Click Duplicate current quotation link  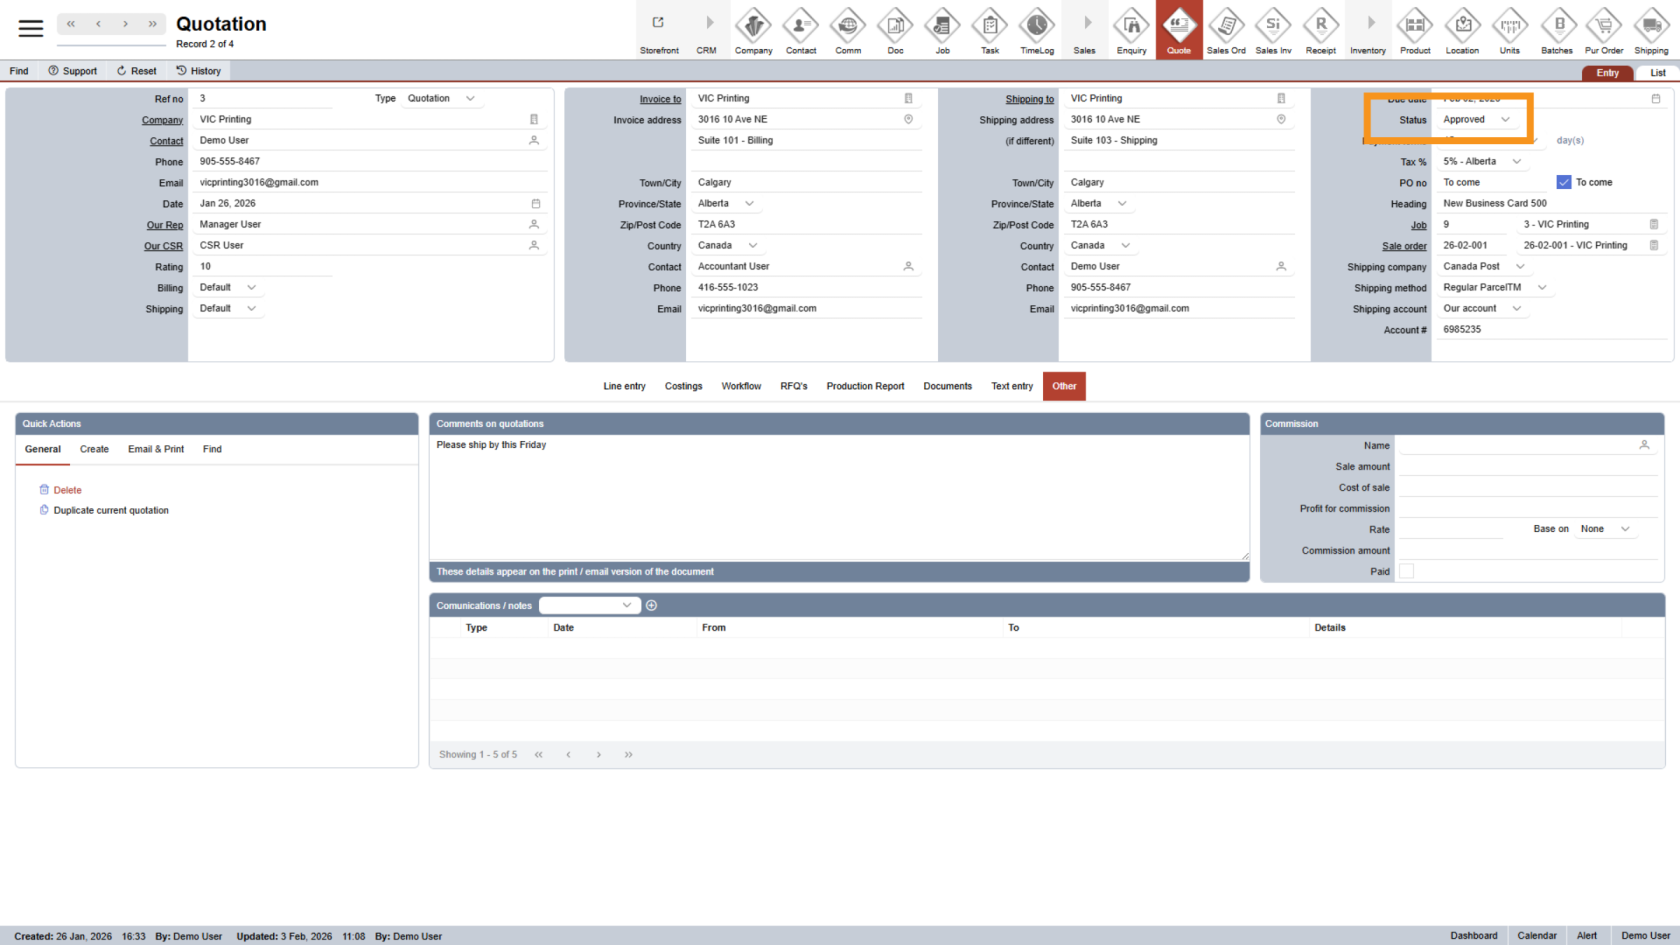point(111,511)
